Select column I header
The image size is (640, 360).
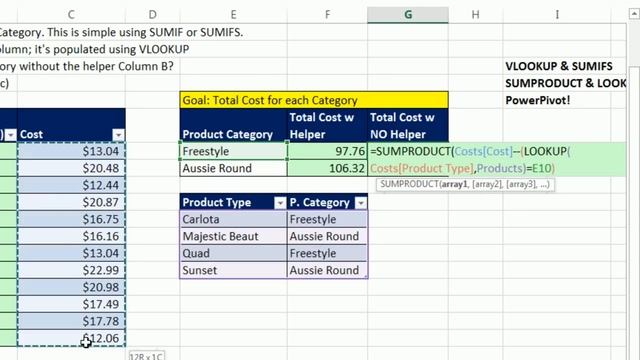(x=557, y=15)
